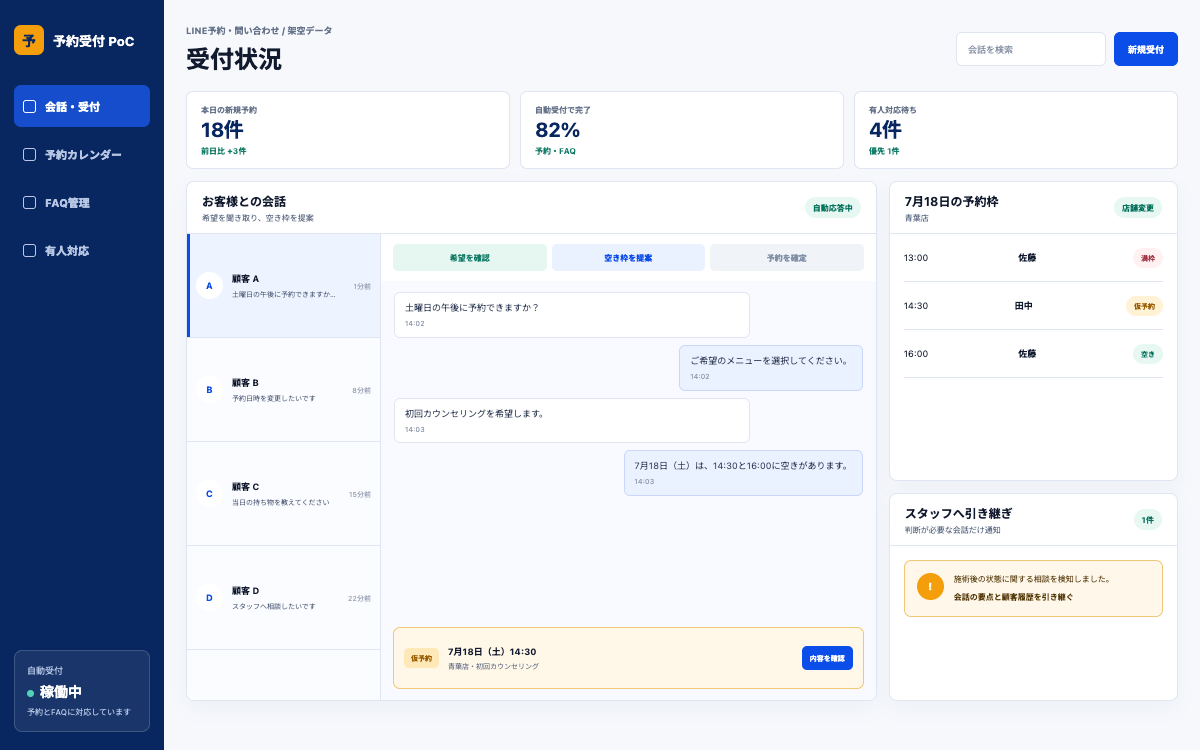Click the FAQ管理 sidebar square icon
Screen dimensions: 1200x750
tap(29, 202)
